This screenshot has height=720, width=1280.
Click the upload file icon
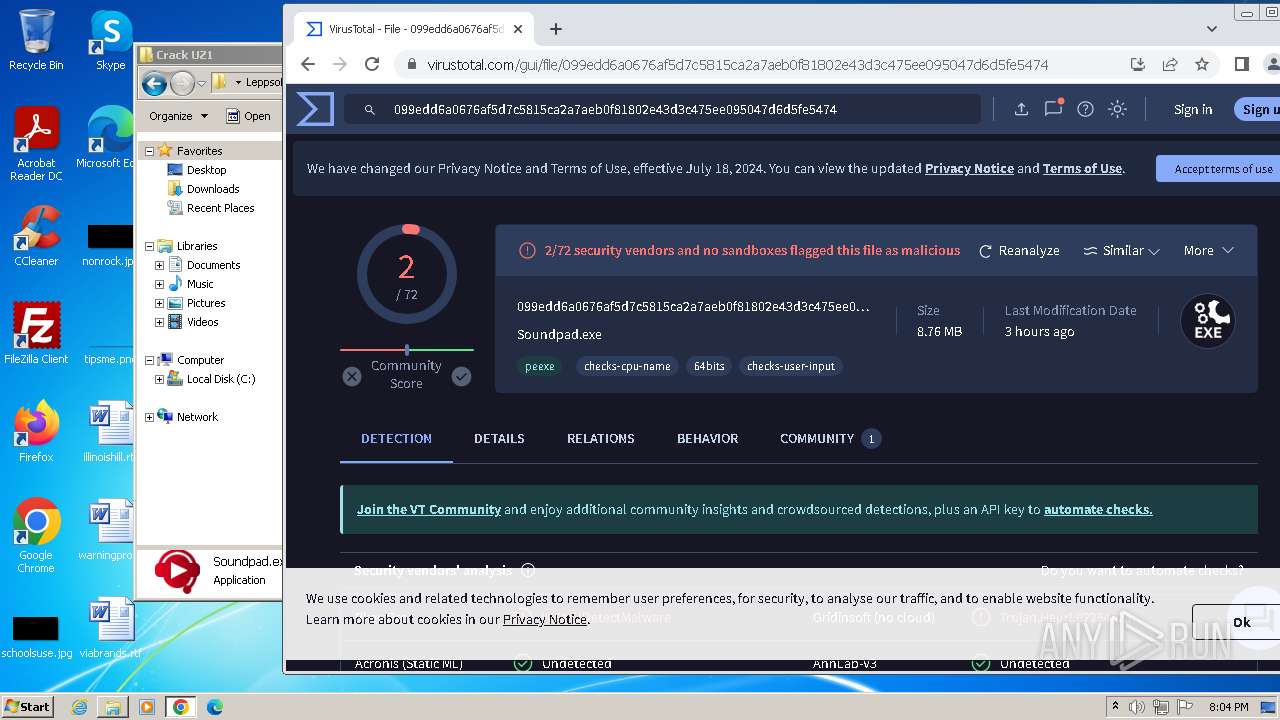(x=1021, y=109)
